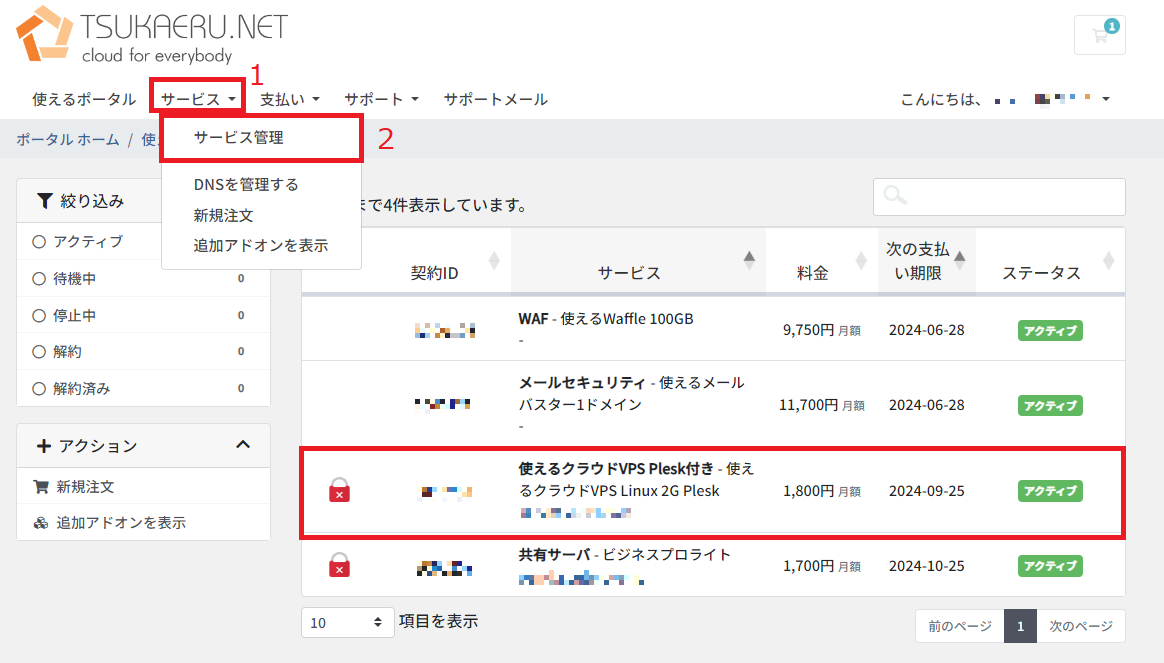Click the search magnifier icon
1164x663 pixels.
click(x=895, y=195)
